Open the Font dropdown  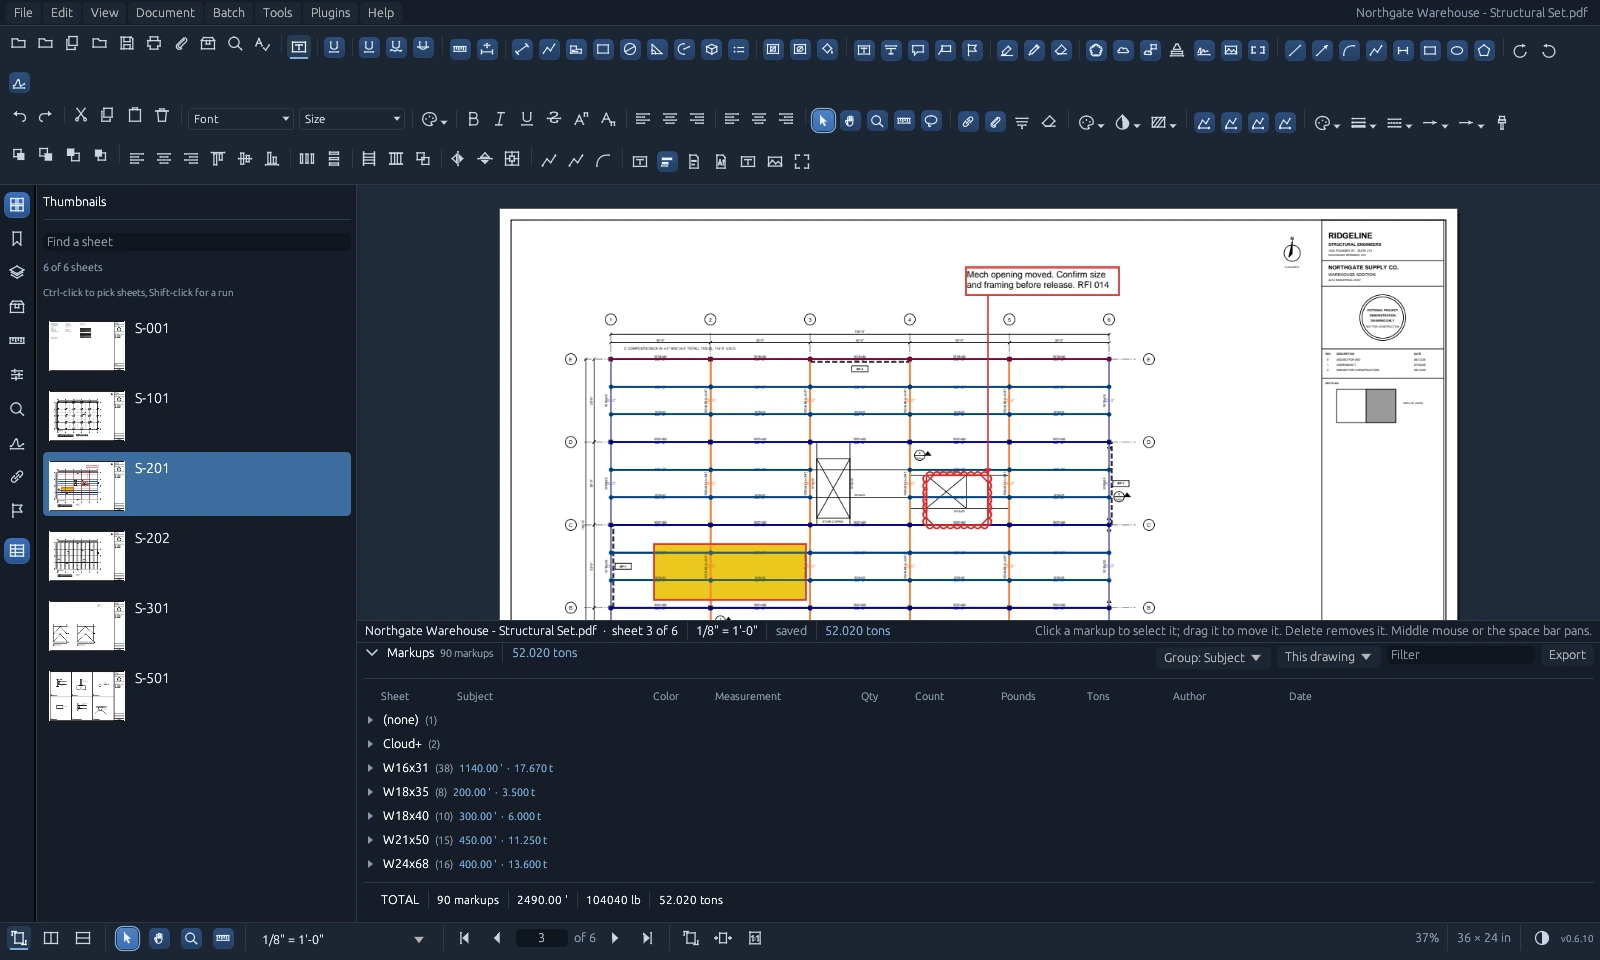241,119
